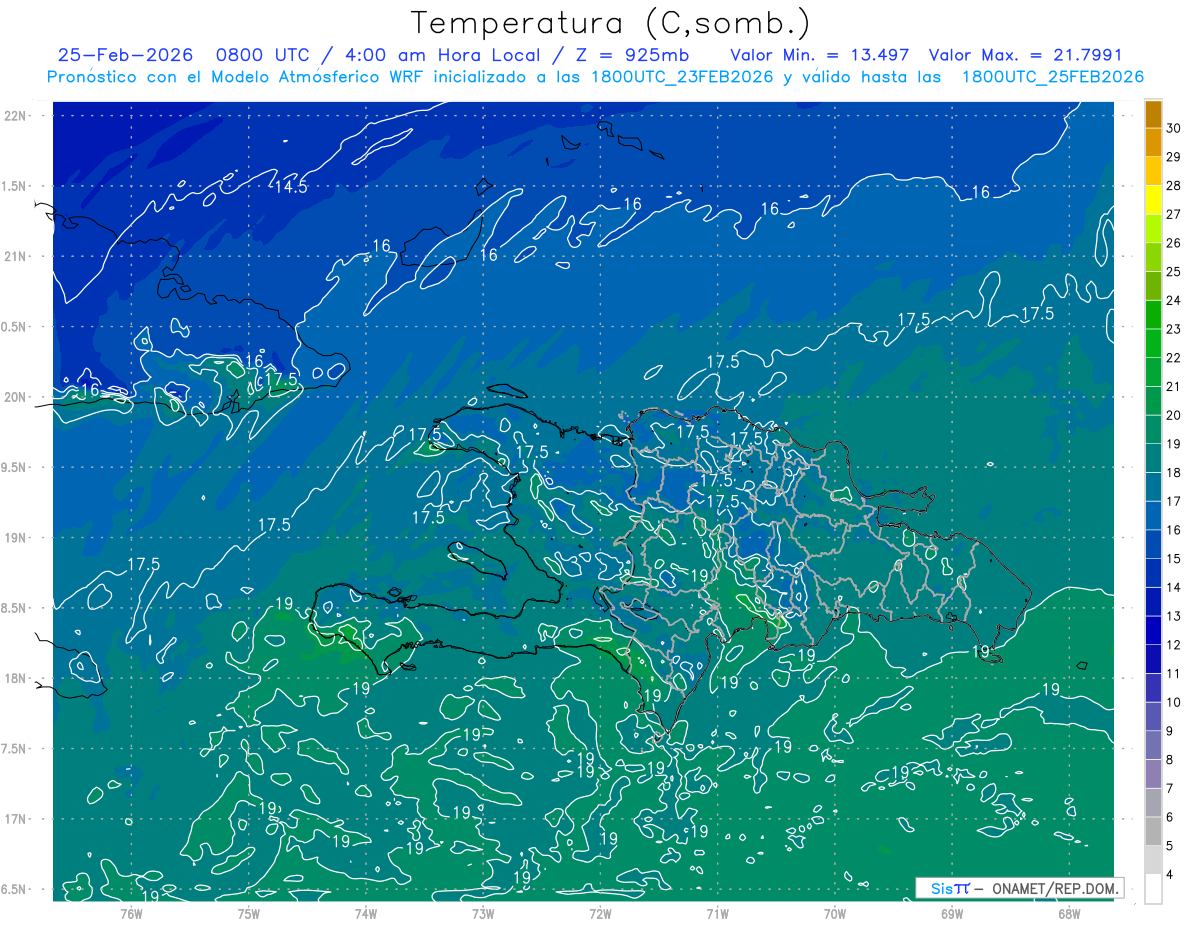Screen dimensions: 1200x927
Task: Pick the purple swatch between colorbar 7 and 8
Action: pyautogui.click(x=1153, y=775)
